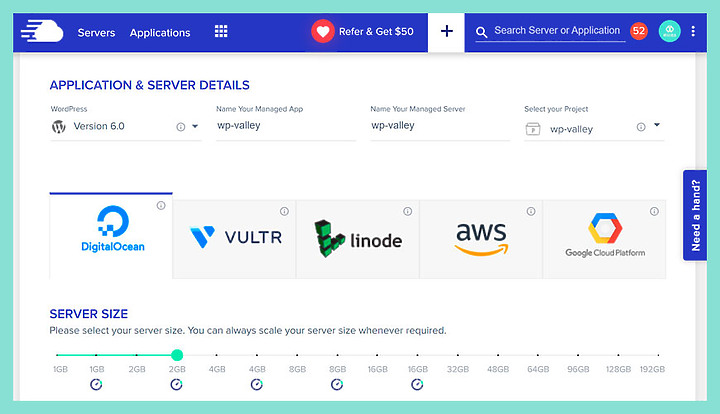Select the Vultr provider
720x414 pixels.
(235, 239)
